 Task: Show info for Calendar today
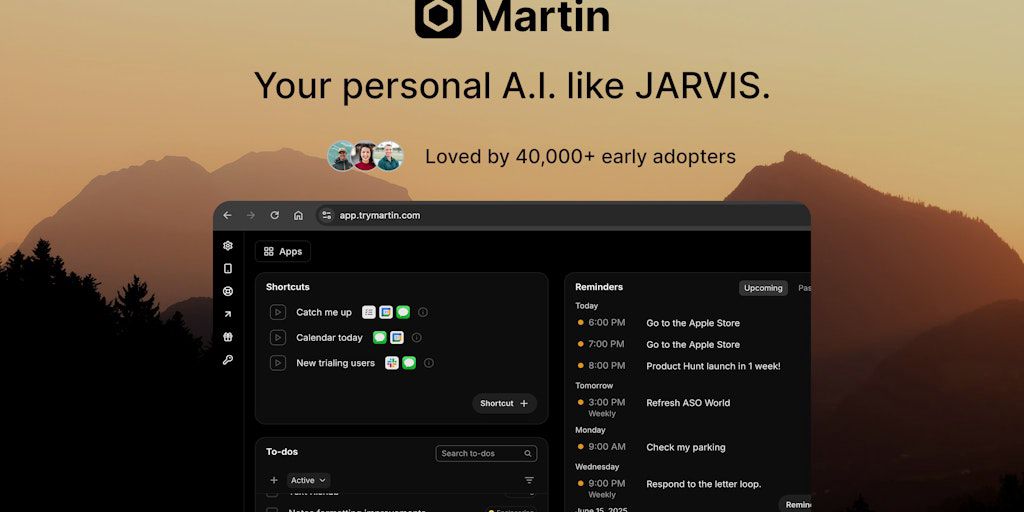[x=417, y=338]
